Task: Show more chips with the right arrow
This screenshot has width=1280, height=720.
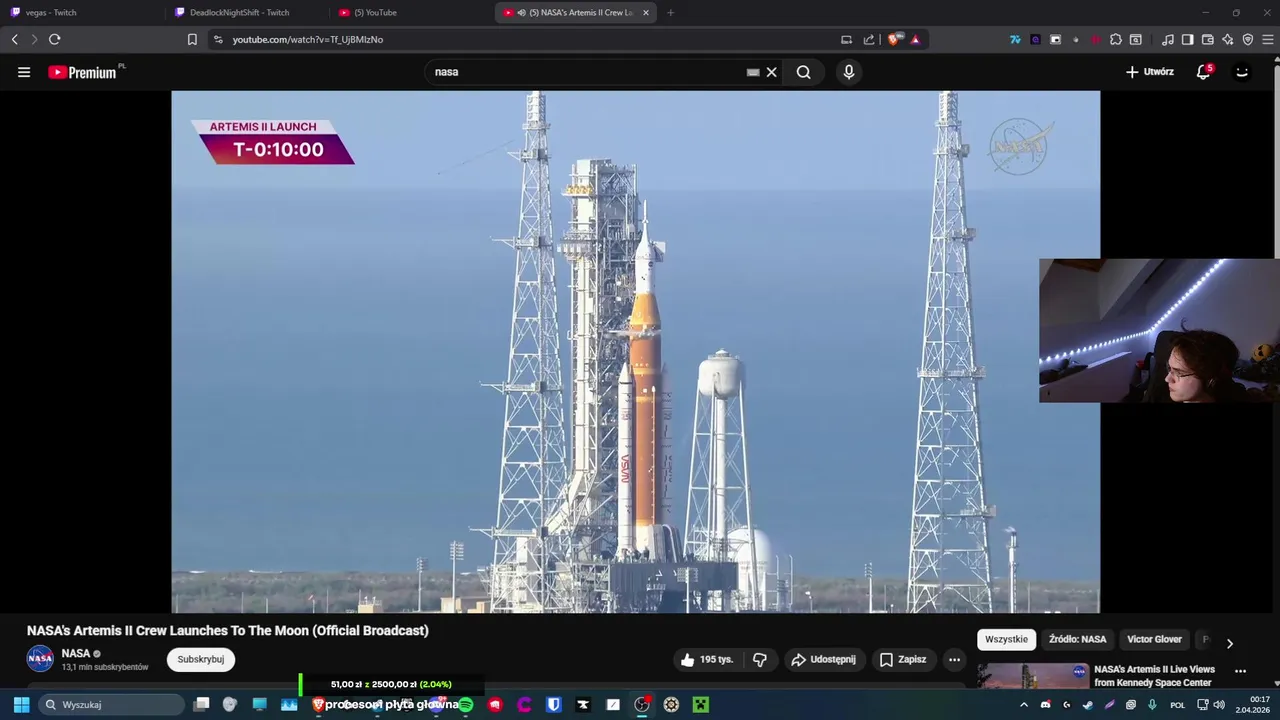Action: 1230,643
